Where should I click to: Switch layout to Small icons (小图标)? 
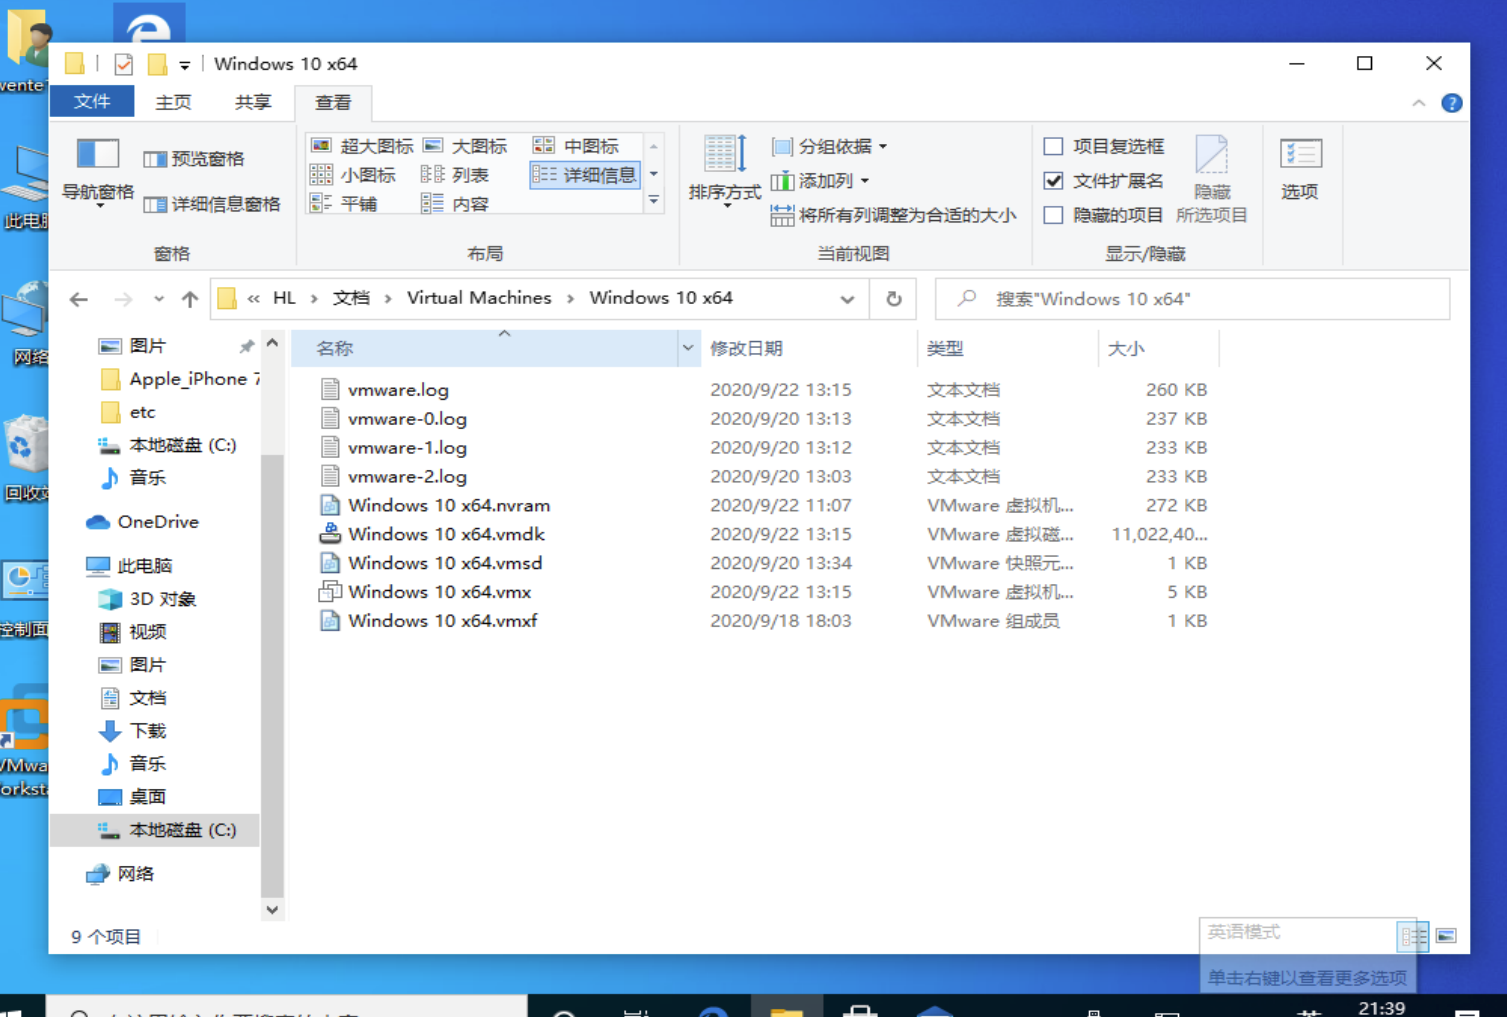pyautogui.click(x=353, y=175)
